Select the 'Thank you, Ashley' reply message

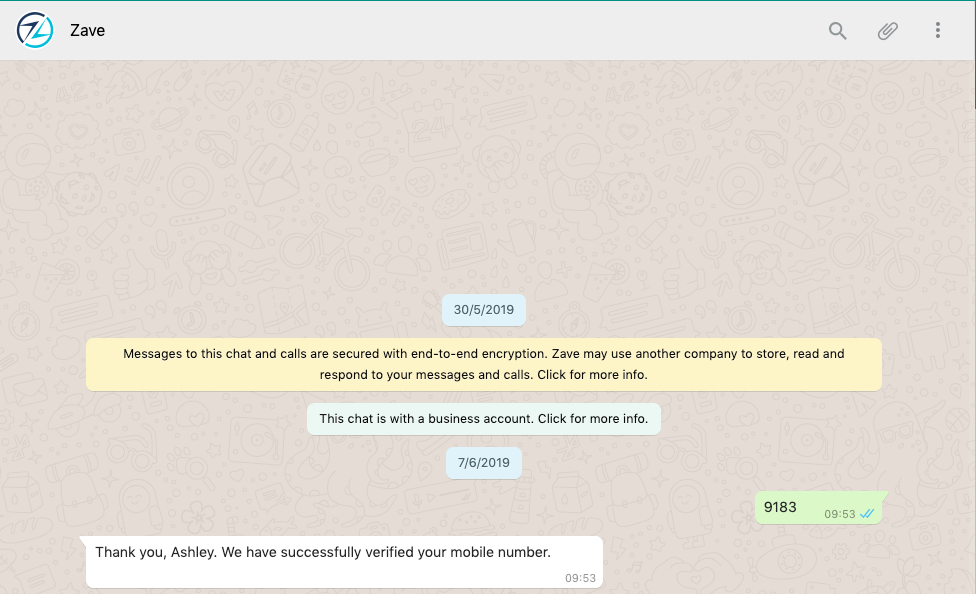tap(343, 562)
